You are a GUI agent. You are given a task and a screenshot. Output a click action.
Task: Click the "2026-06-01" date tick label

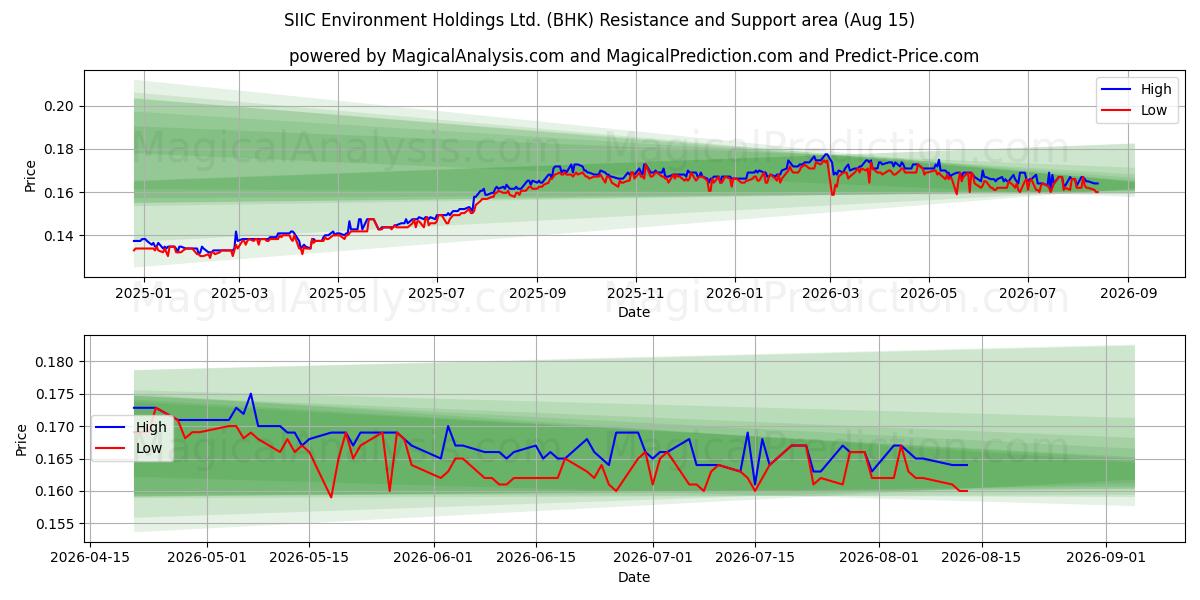point(435,558)
